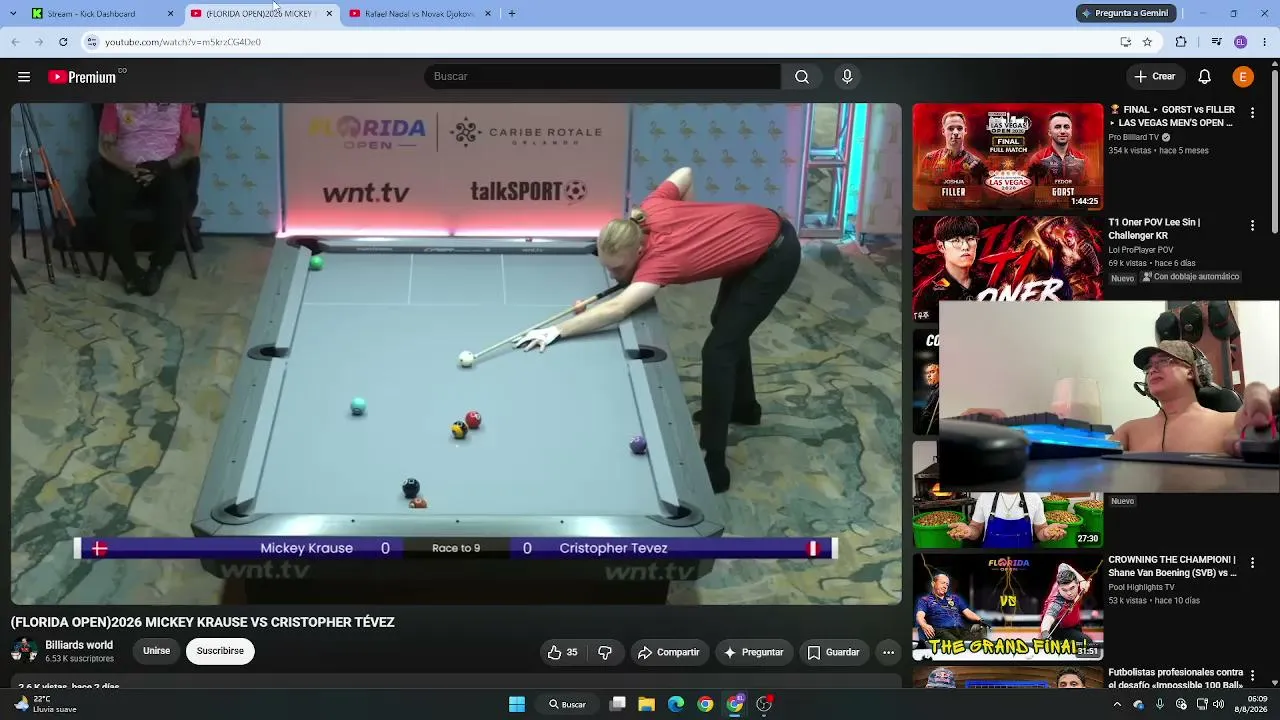Open the Billiards world channel avatar
This screenshot has width=1280, height=720.
(24, 651)
